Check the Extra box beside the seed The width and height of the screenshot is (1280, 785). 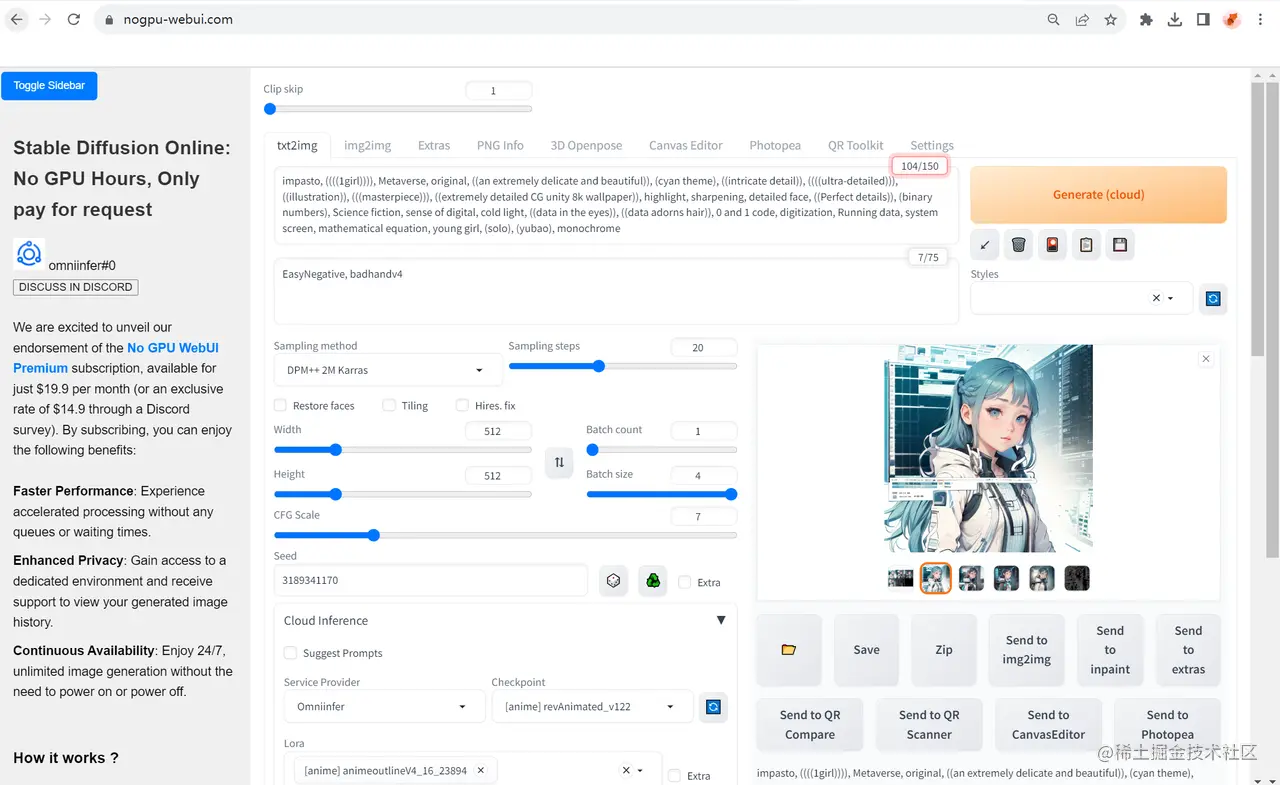684,582
